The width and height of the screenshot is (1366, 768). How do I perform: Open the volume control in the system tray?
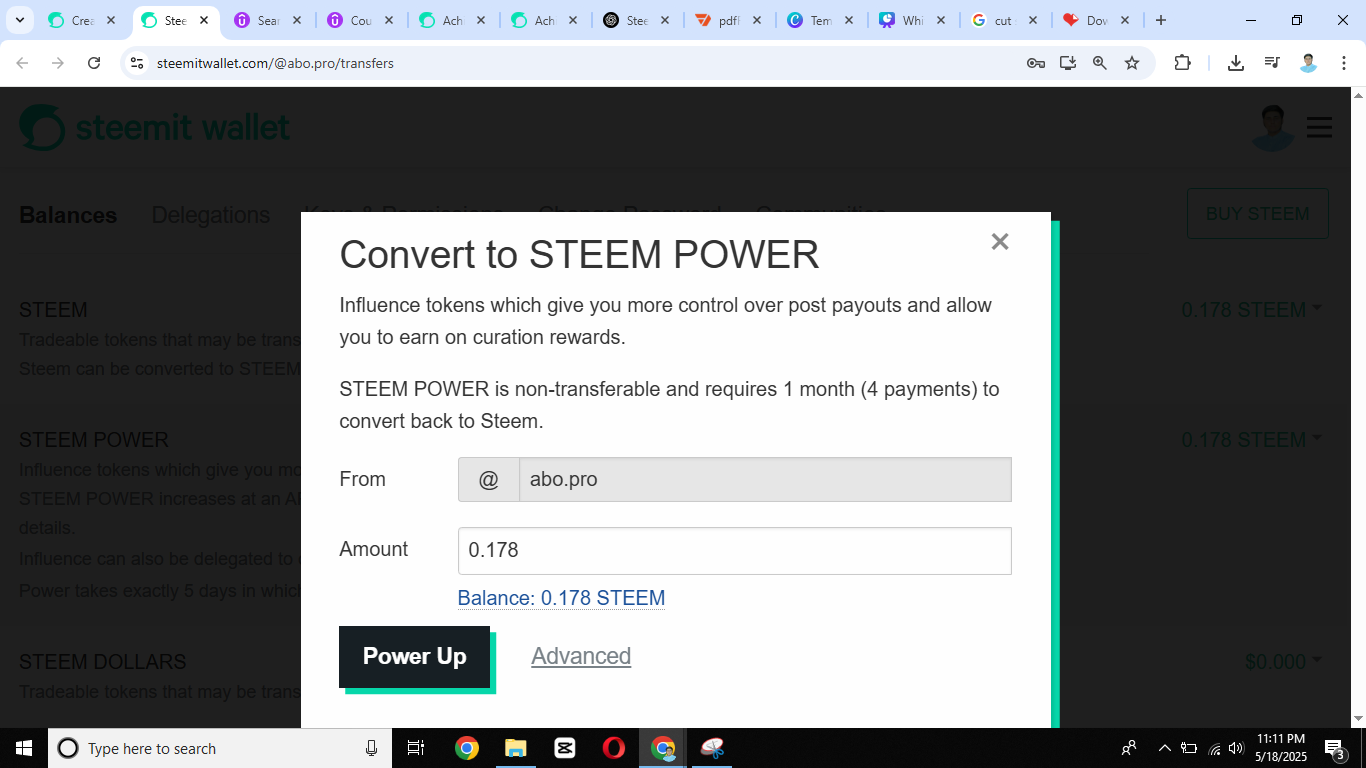[1237, 748]
